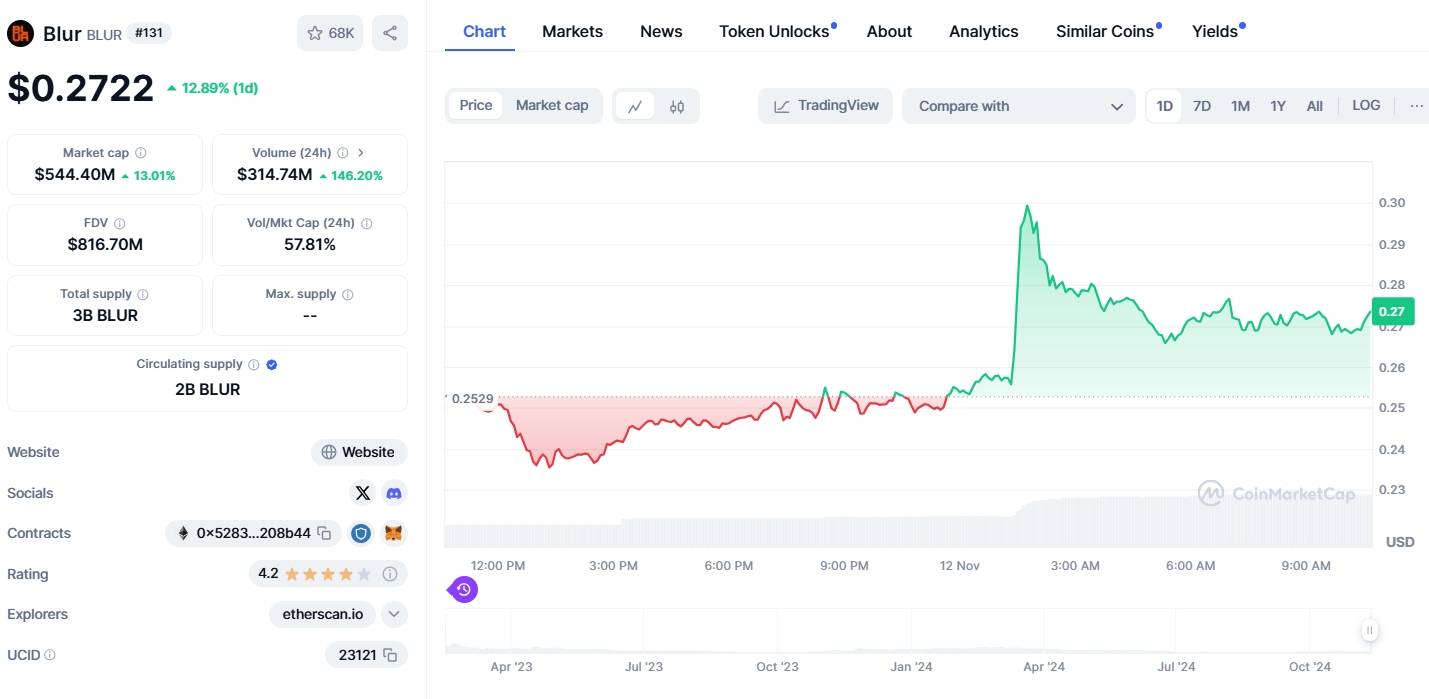
Task: Show UCID info icon
Action: coord(50,655)
